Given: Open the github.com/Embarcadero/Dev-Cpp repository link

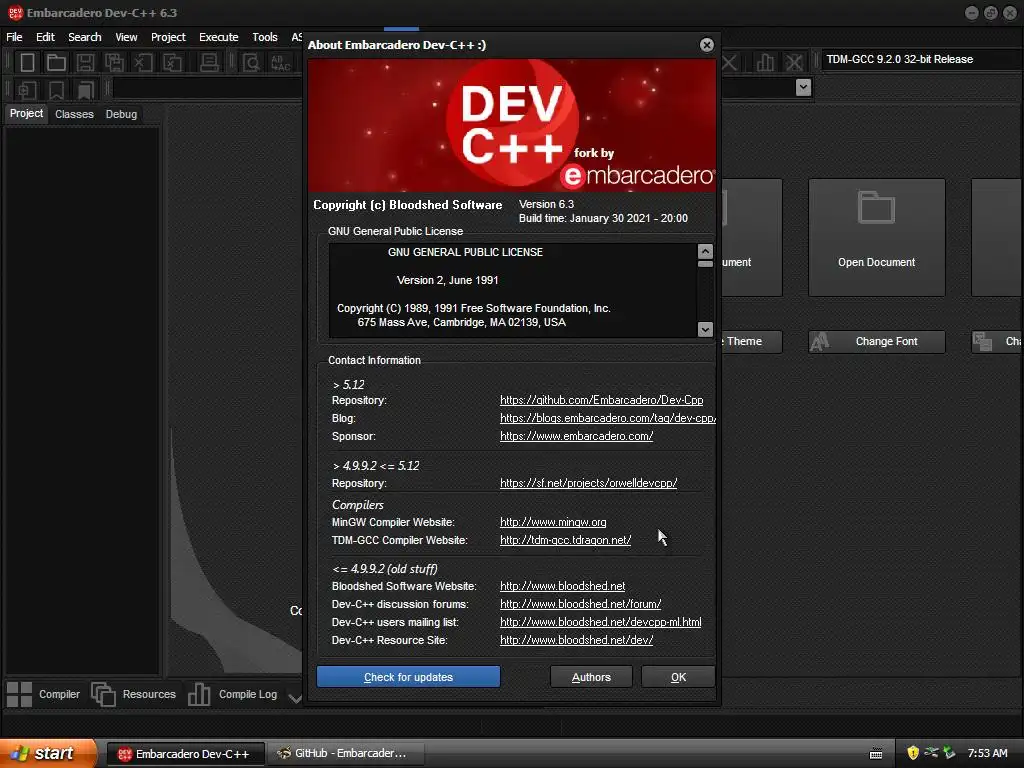Looking at the screenshot, I should pos(601,400).
